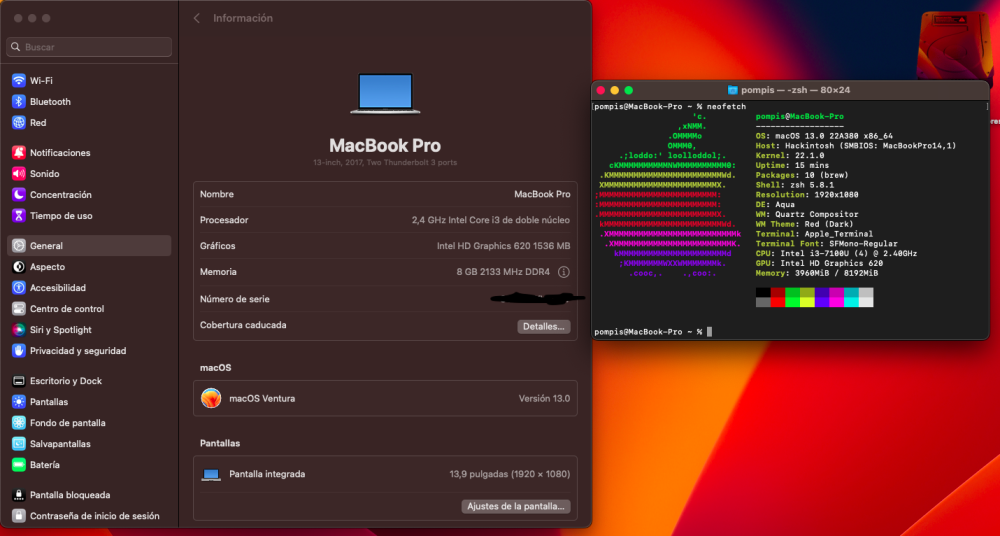
Task: Click the Memory: 3960MiB / 8192MiB line
Action: [817, 274]
